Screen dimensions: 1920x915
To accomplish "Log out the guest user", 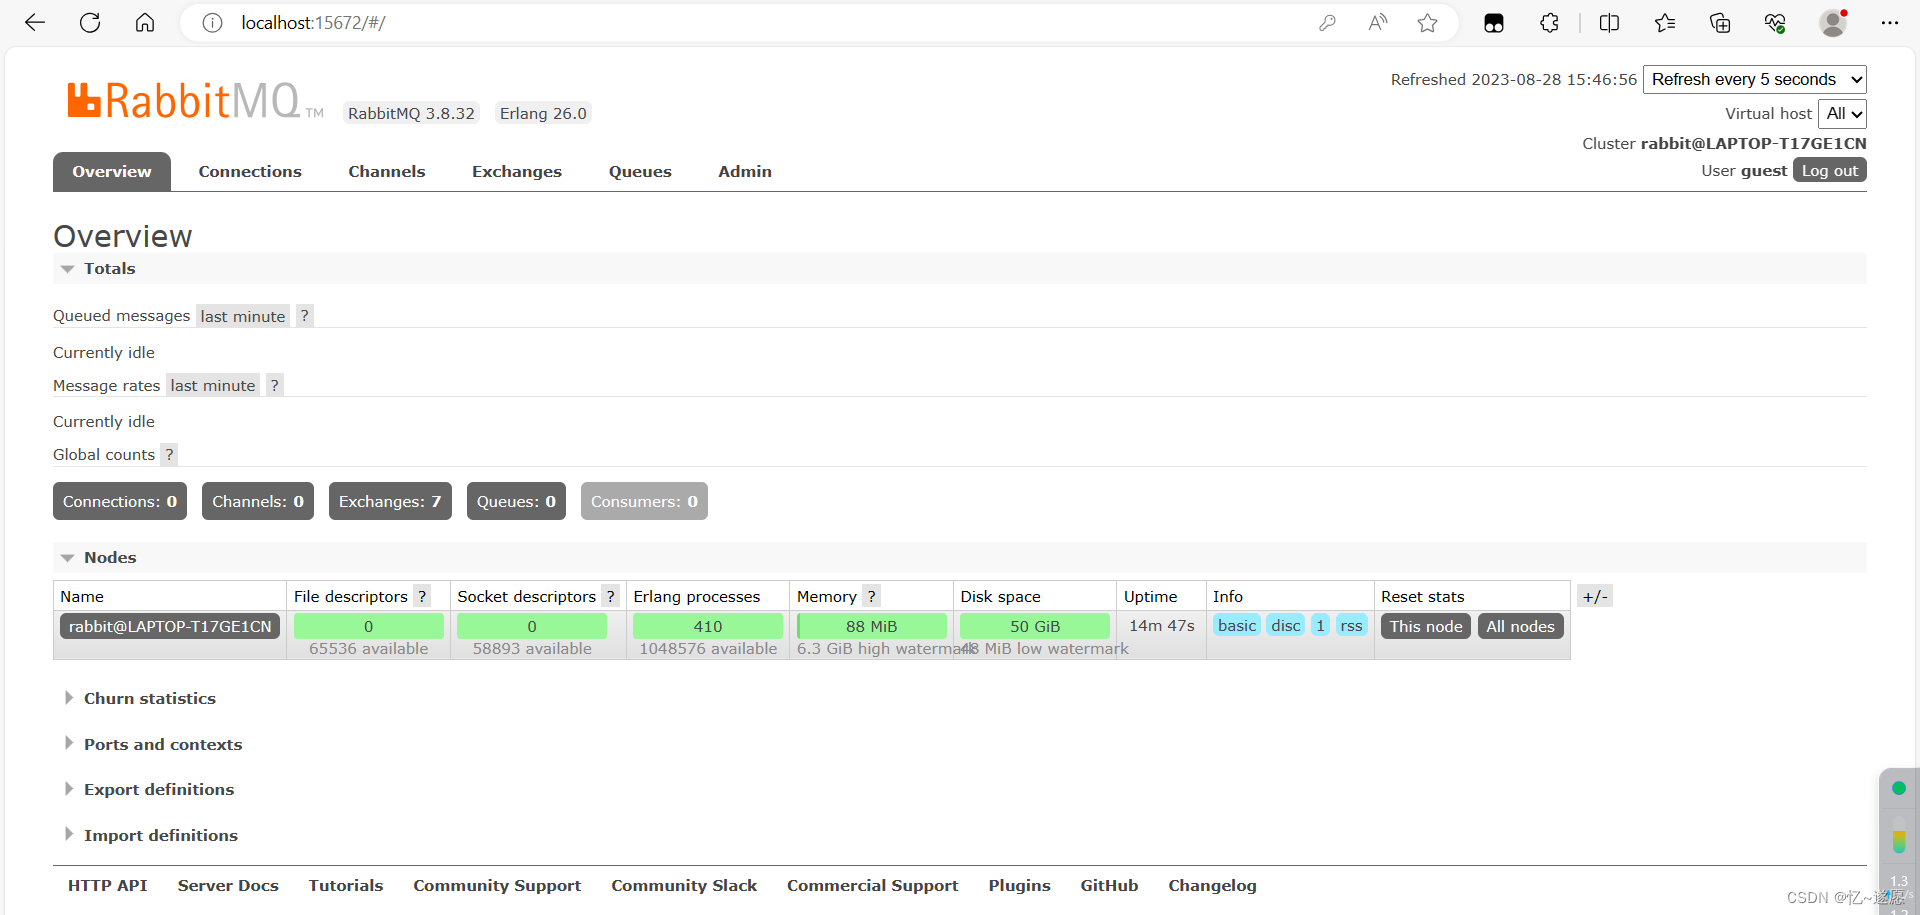I will [1830, 170].
